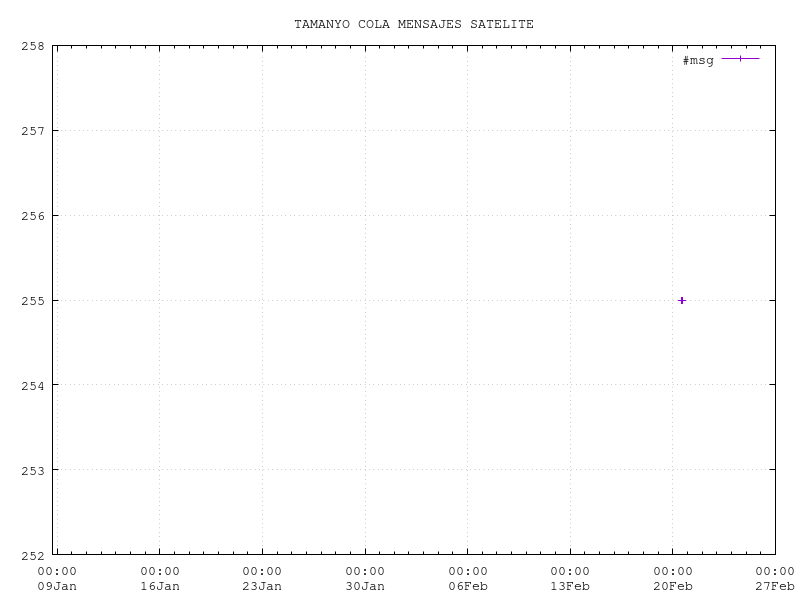Click y-axis label 255
Image resolution: width=800 pixels, height=600 pixels.
[x=33, y=301]
